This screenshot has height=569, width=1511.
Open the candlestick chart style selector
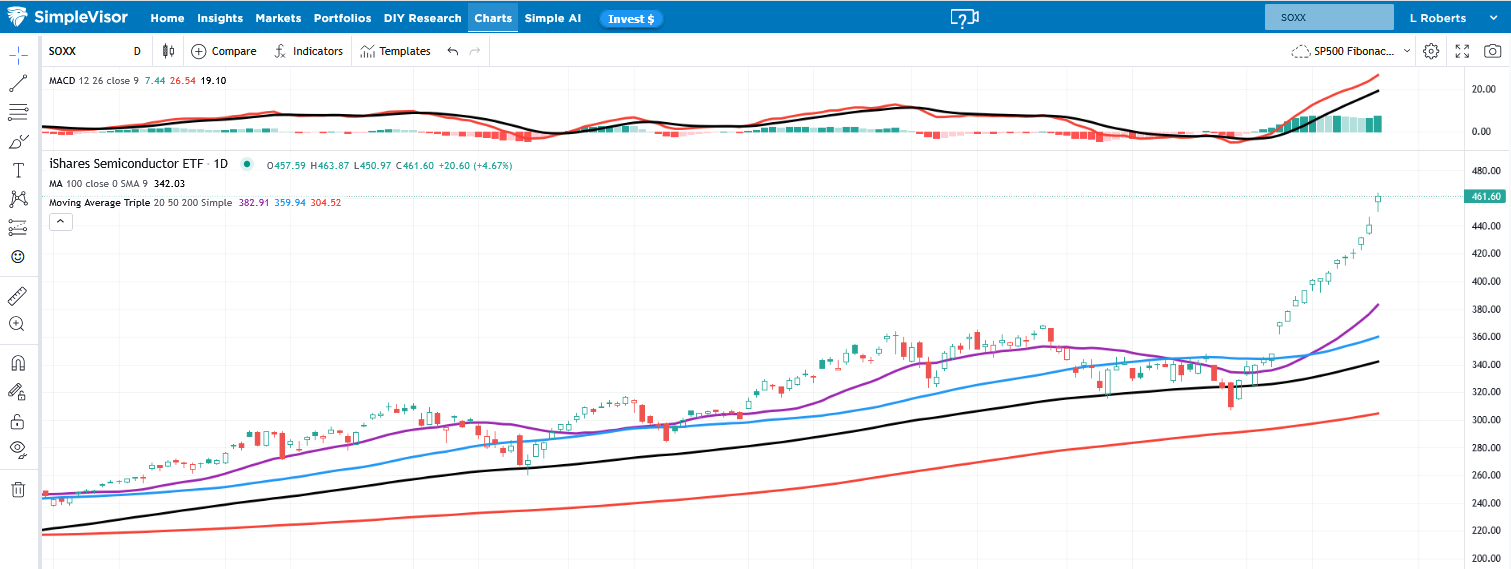click(x=168, y=51)
